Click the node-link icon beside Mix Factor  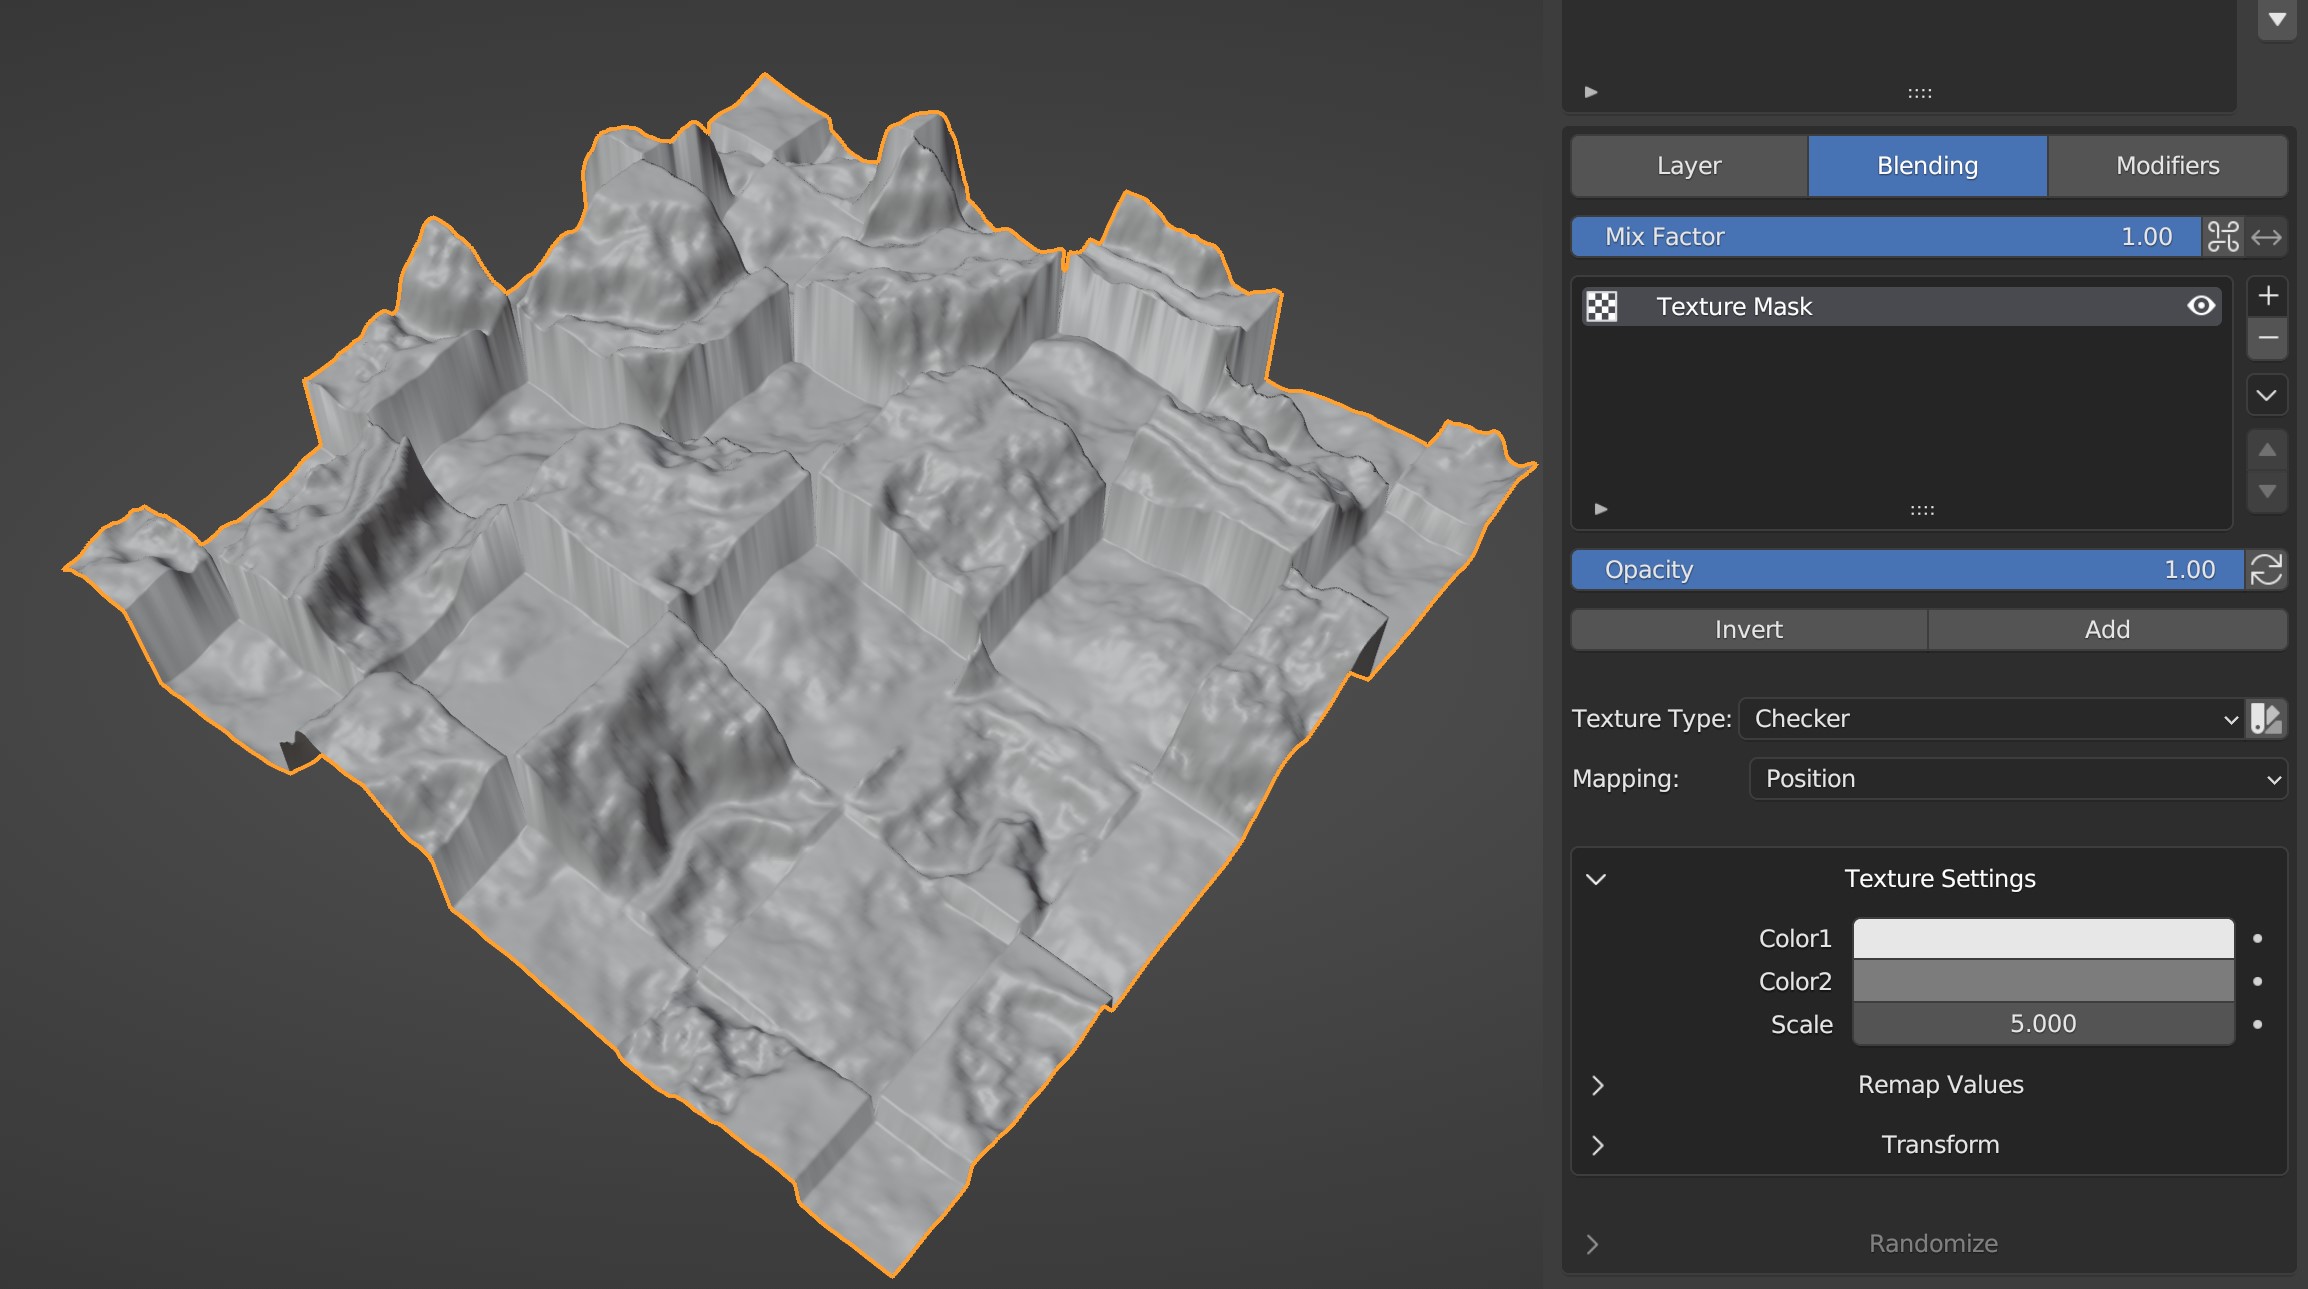[x=2223, y=237]
